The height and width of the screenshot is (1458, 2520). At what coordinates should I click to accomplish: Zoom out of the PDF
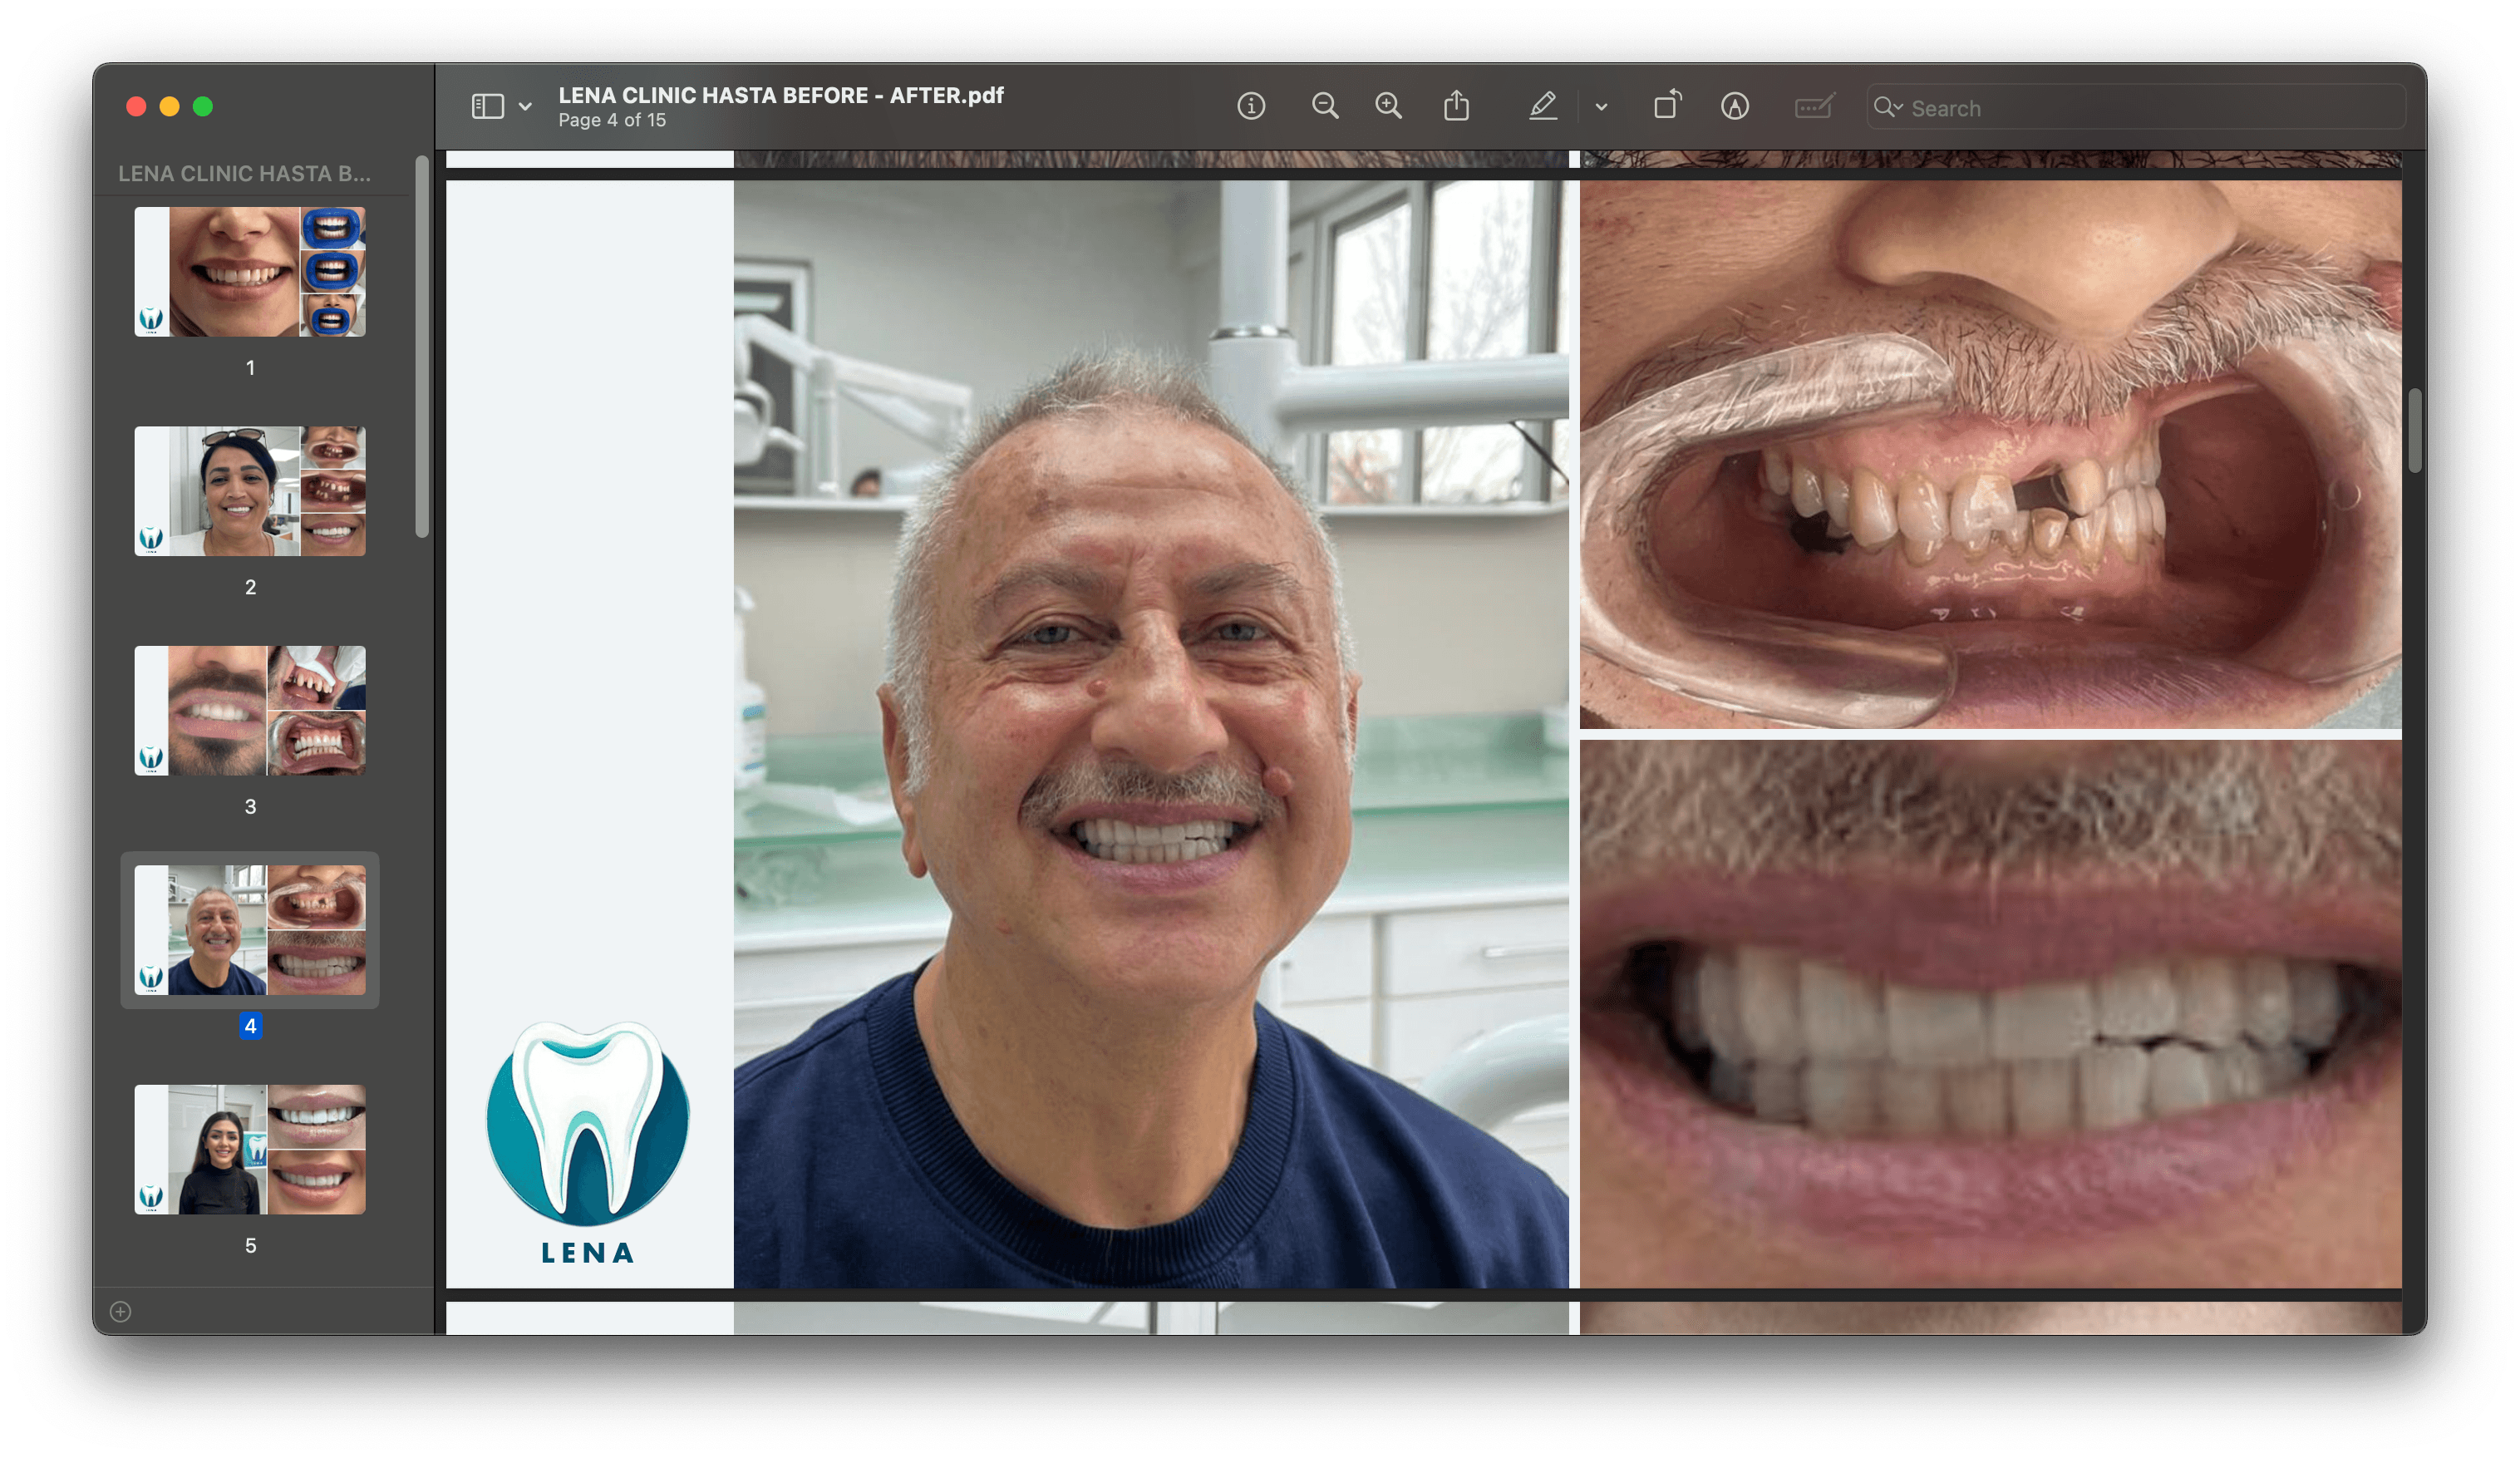pyautogui.click(x=1325, y=106)
